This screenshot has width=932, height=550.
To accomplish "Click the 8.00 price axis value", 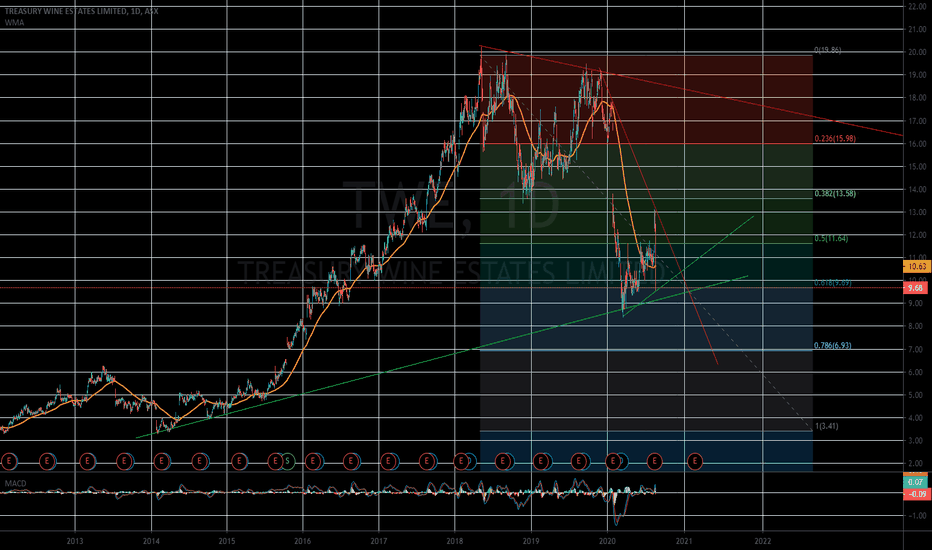I will [x=917, y=326].
